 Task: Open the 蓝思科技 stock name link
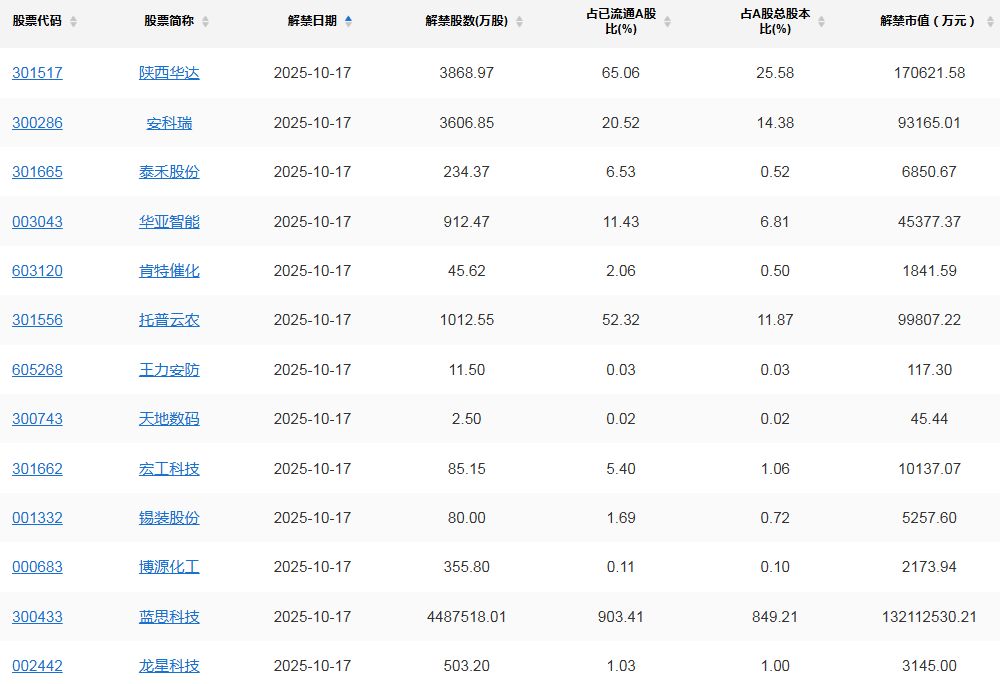169,617
